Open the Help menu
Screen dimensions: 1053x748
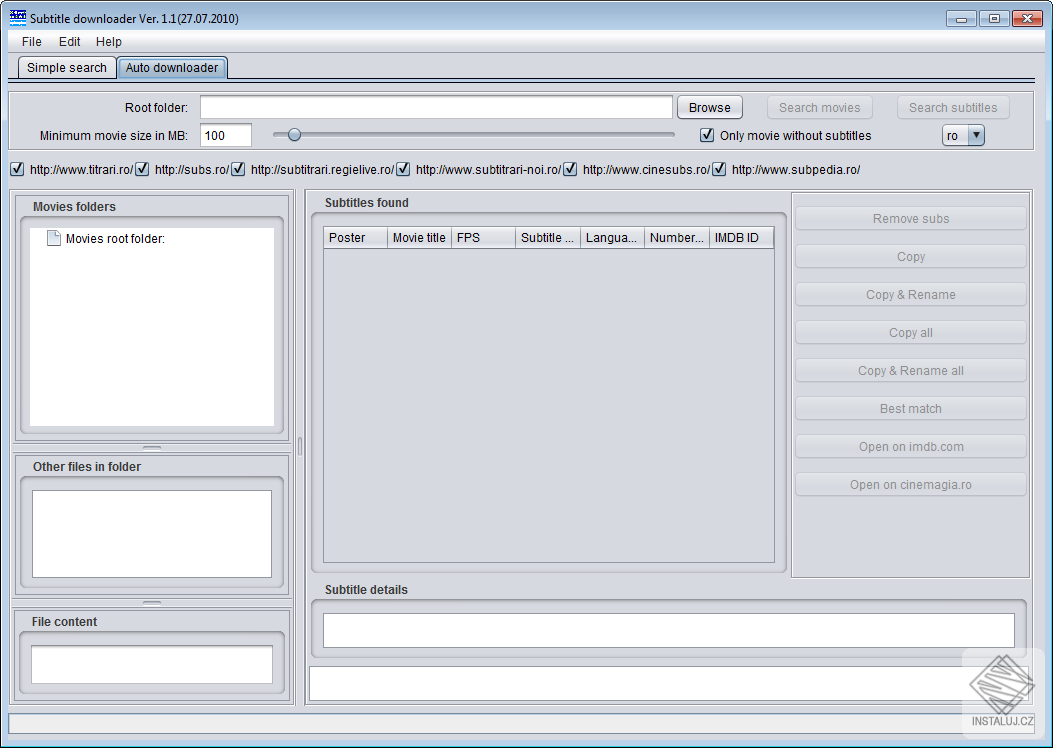tap(108, 42)
